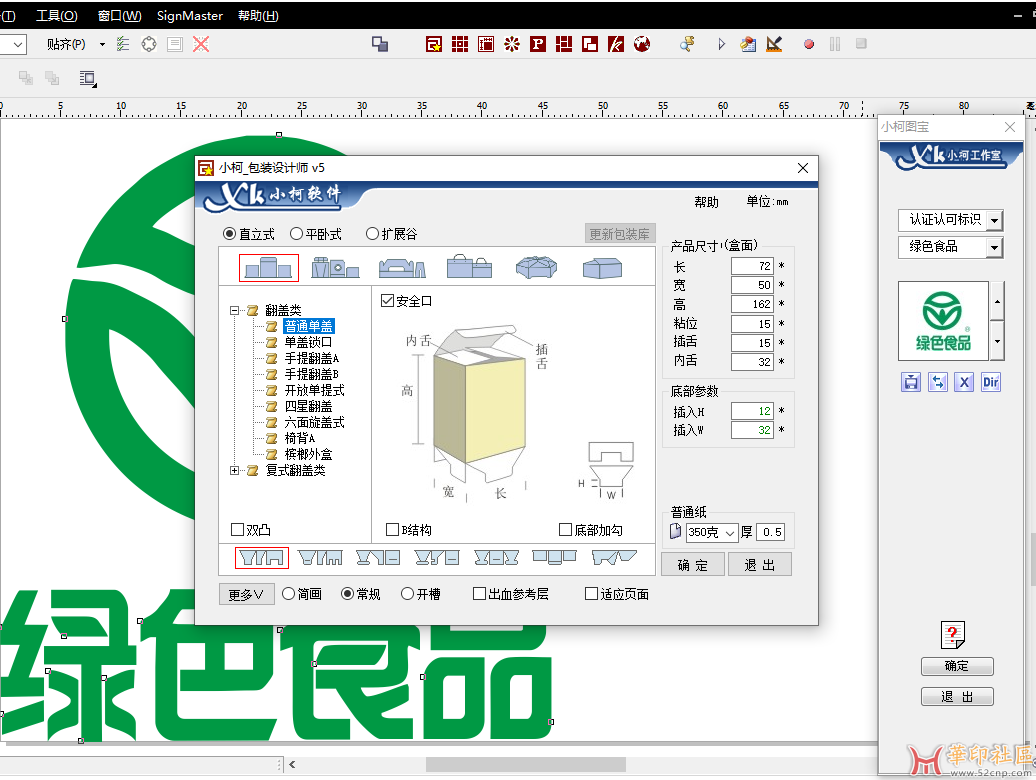
Task: Select the 开槽 radio button
Action: pos(407,594)
